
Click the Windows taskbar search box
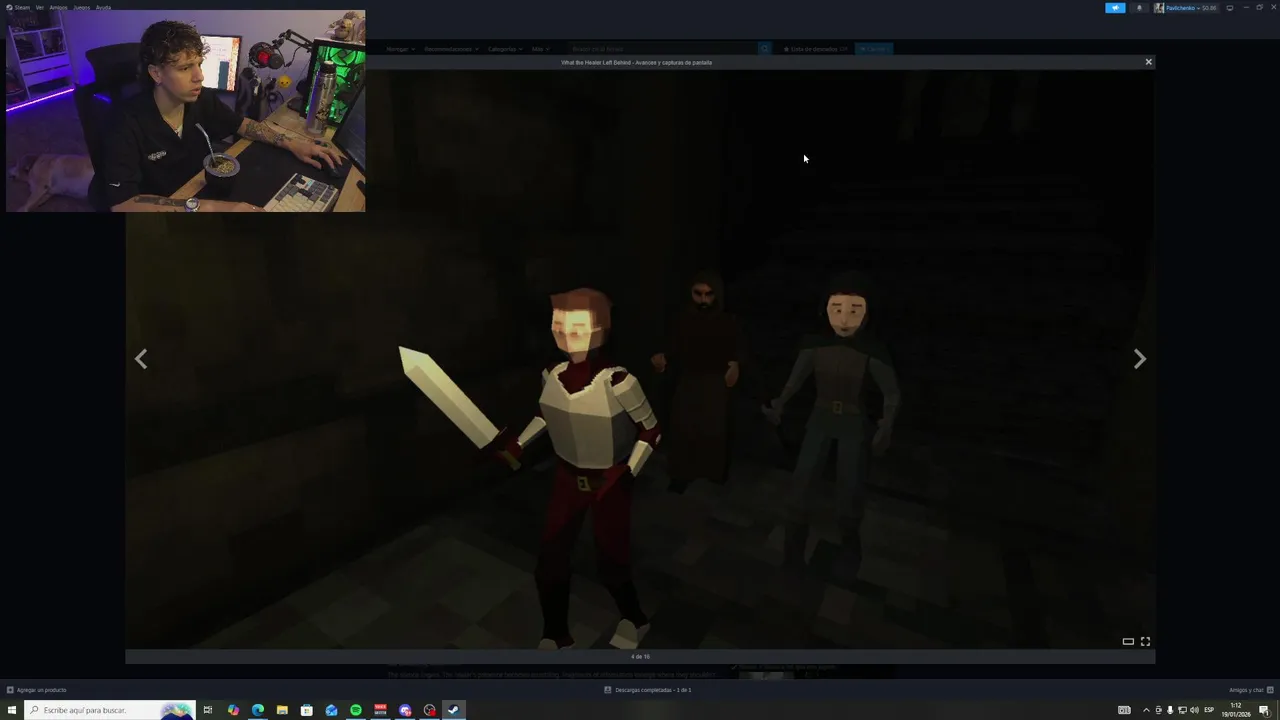pos(110,710)
